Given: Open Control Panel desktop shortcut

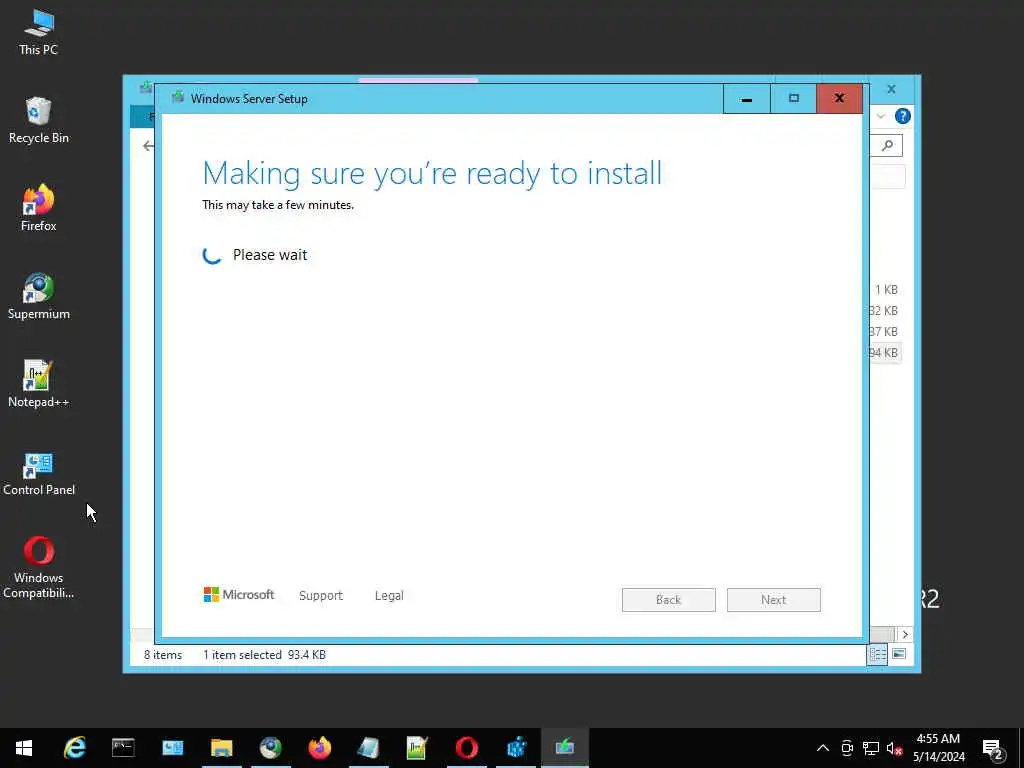Looking at the screenshot, I should [39, 473].
